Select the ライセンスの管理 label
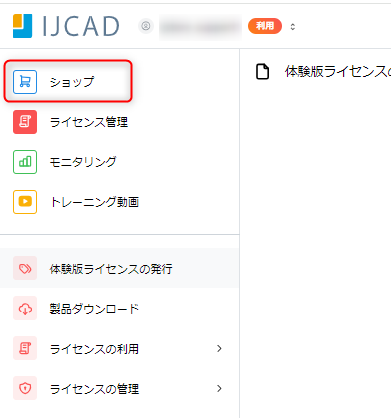The width and height of the screenshot is (391, 418). coord(94,389)
